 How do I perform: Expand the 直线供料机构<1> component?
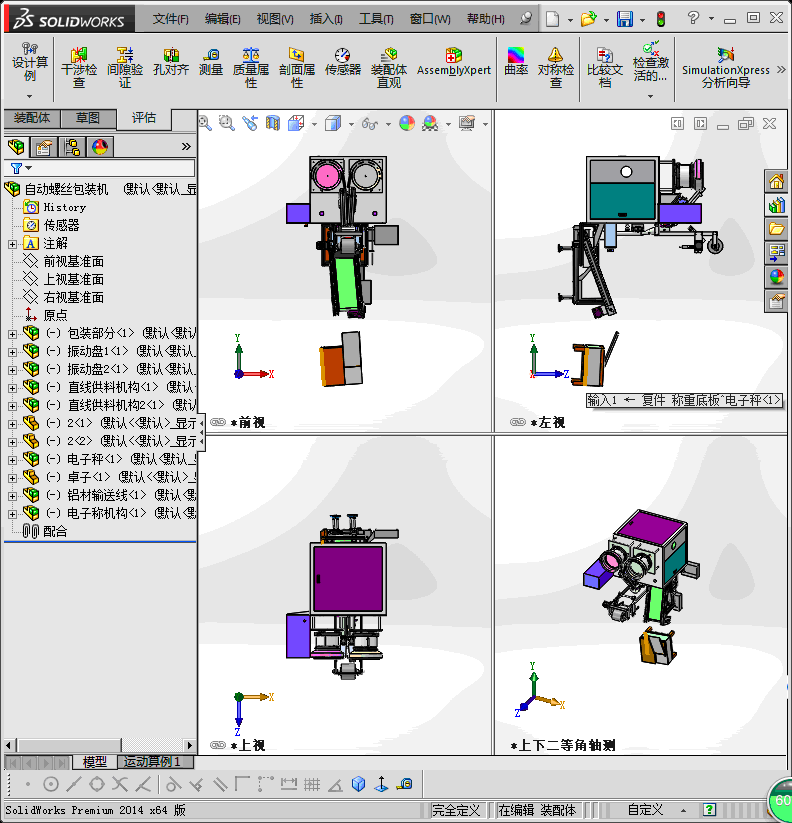click(x=13, y=388)
